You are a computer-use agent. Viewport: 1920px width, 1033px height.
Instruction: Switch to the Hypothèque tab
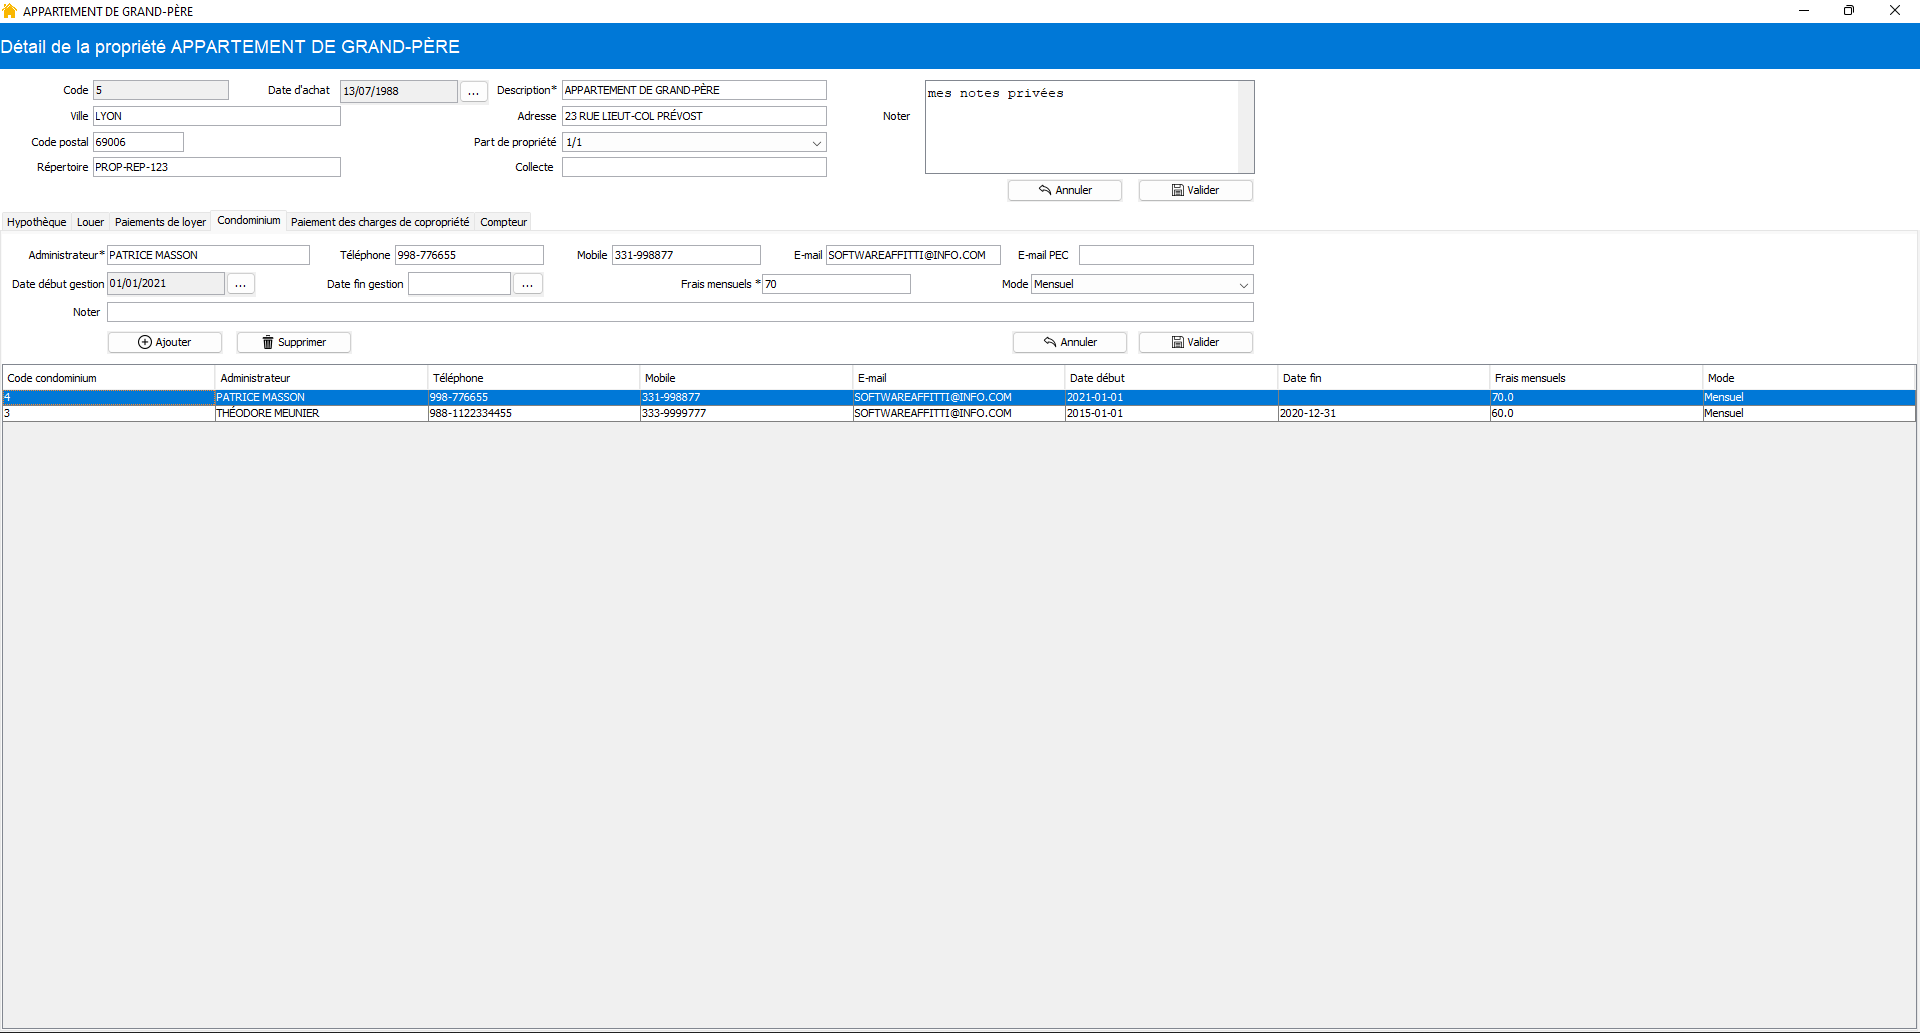37,222
